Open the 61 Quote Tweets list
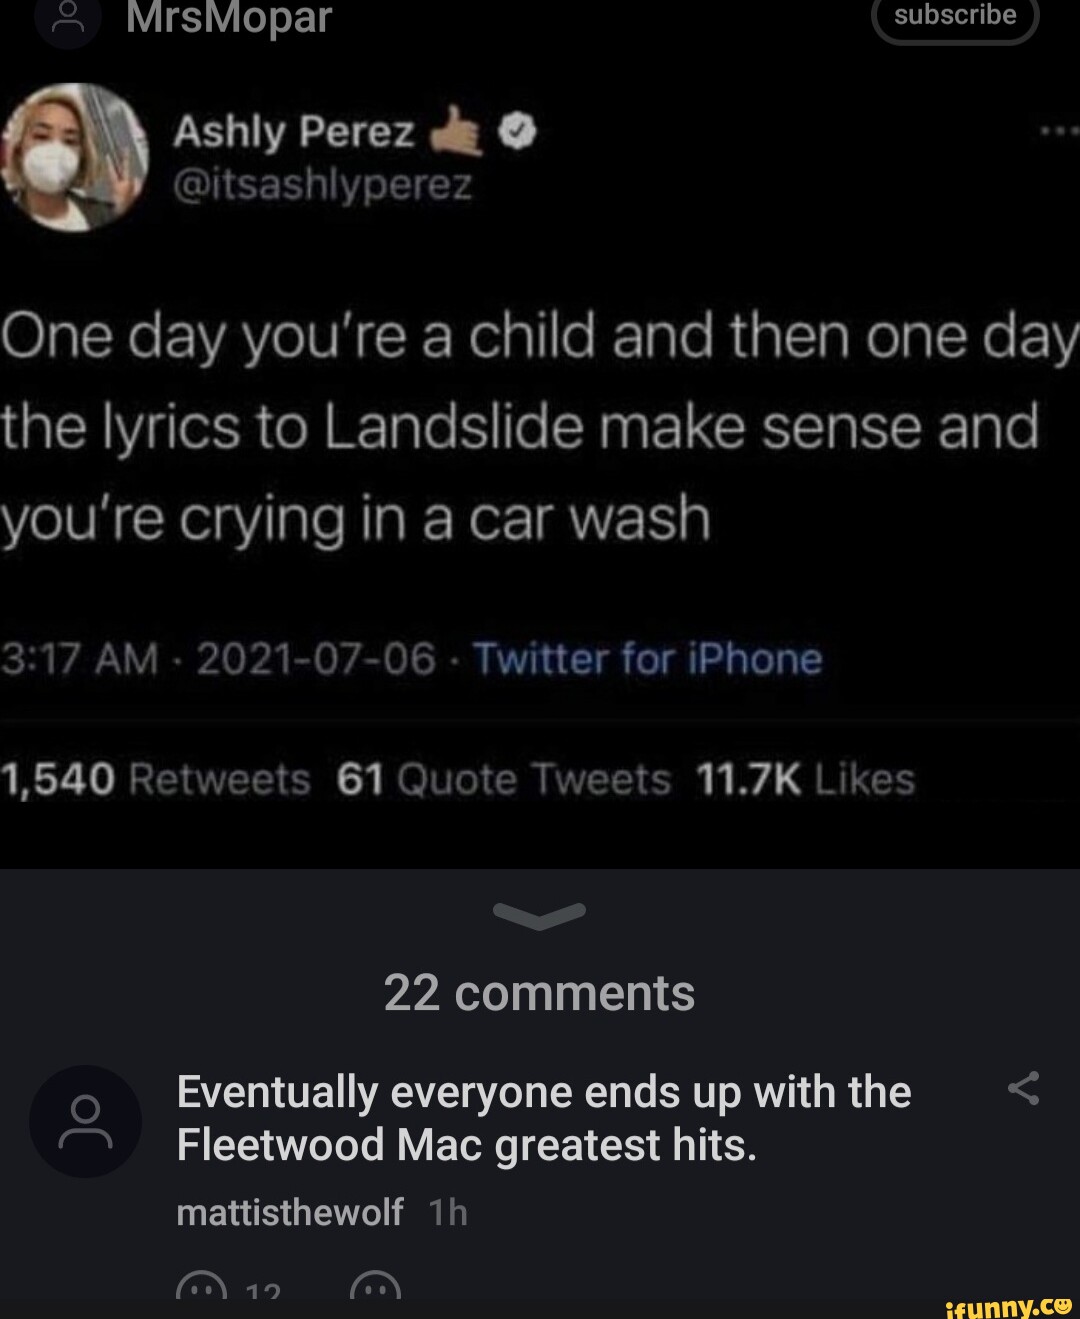Viewport: 1080px width, 1319px height. click(x=503, y=779)
